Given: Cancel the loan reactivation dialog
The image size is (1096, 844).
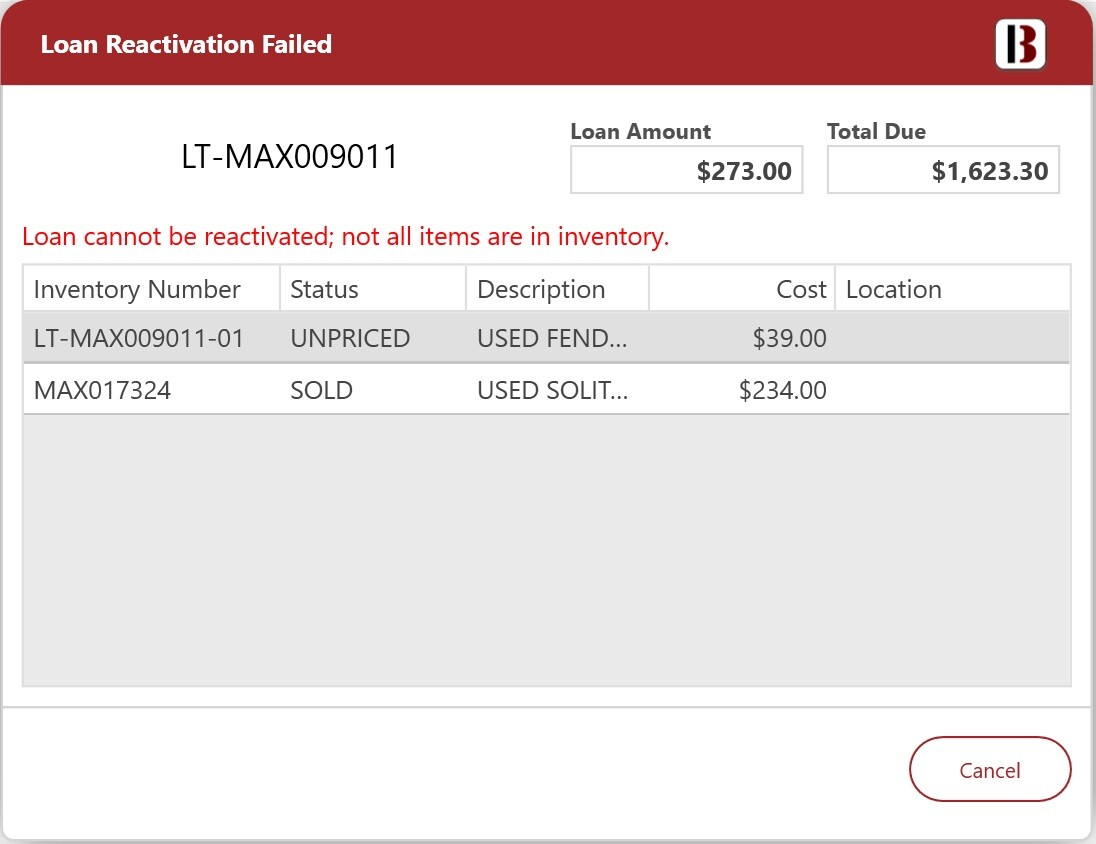Looking at the screenshot, I should pos(990,769).
